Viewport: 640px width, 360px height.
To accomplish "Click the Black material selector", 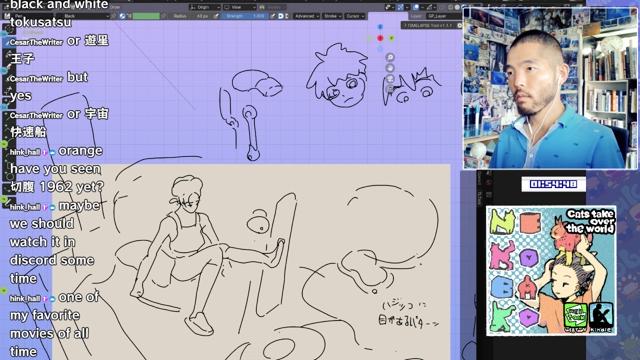I will (x=85, y=16).
